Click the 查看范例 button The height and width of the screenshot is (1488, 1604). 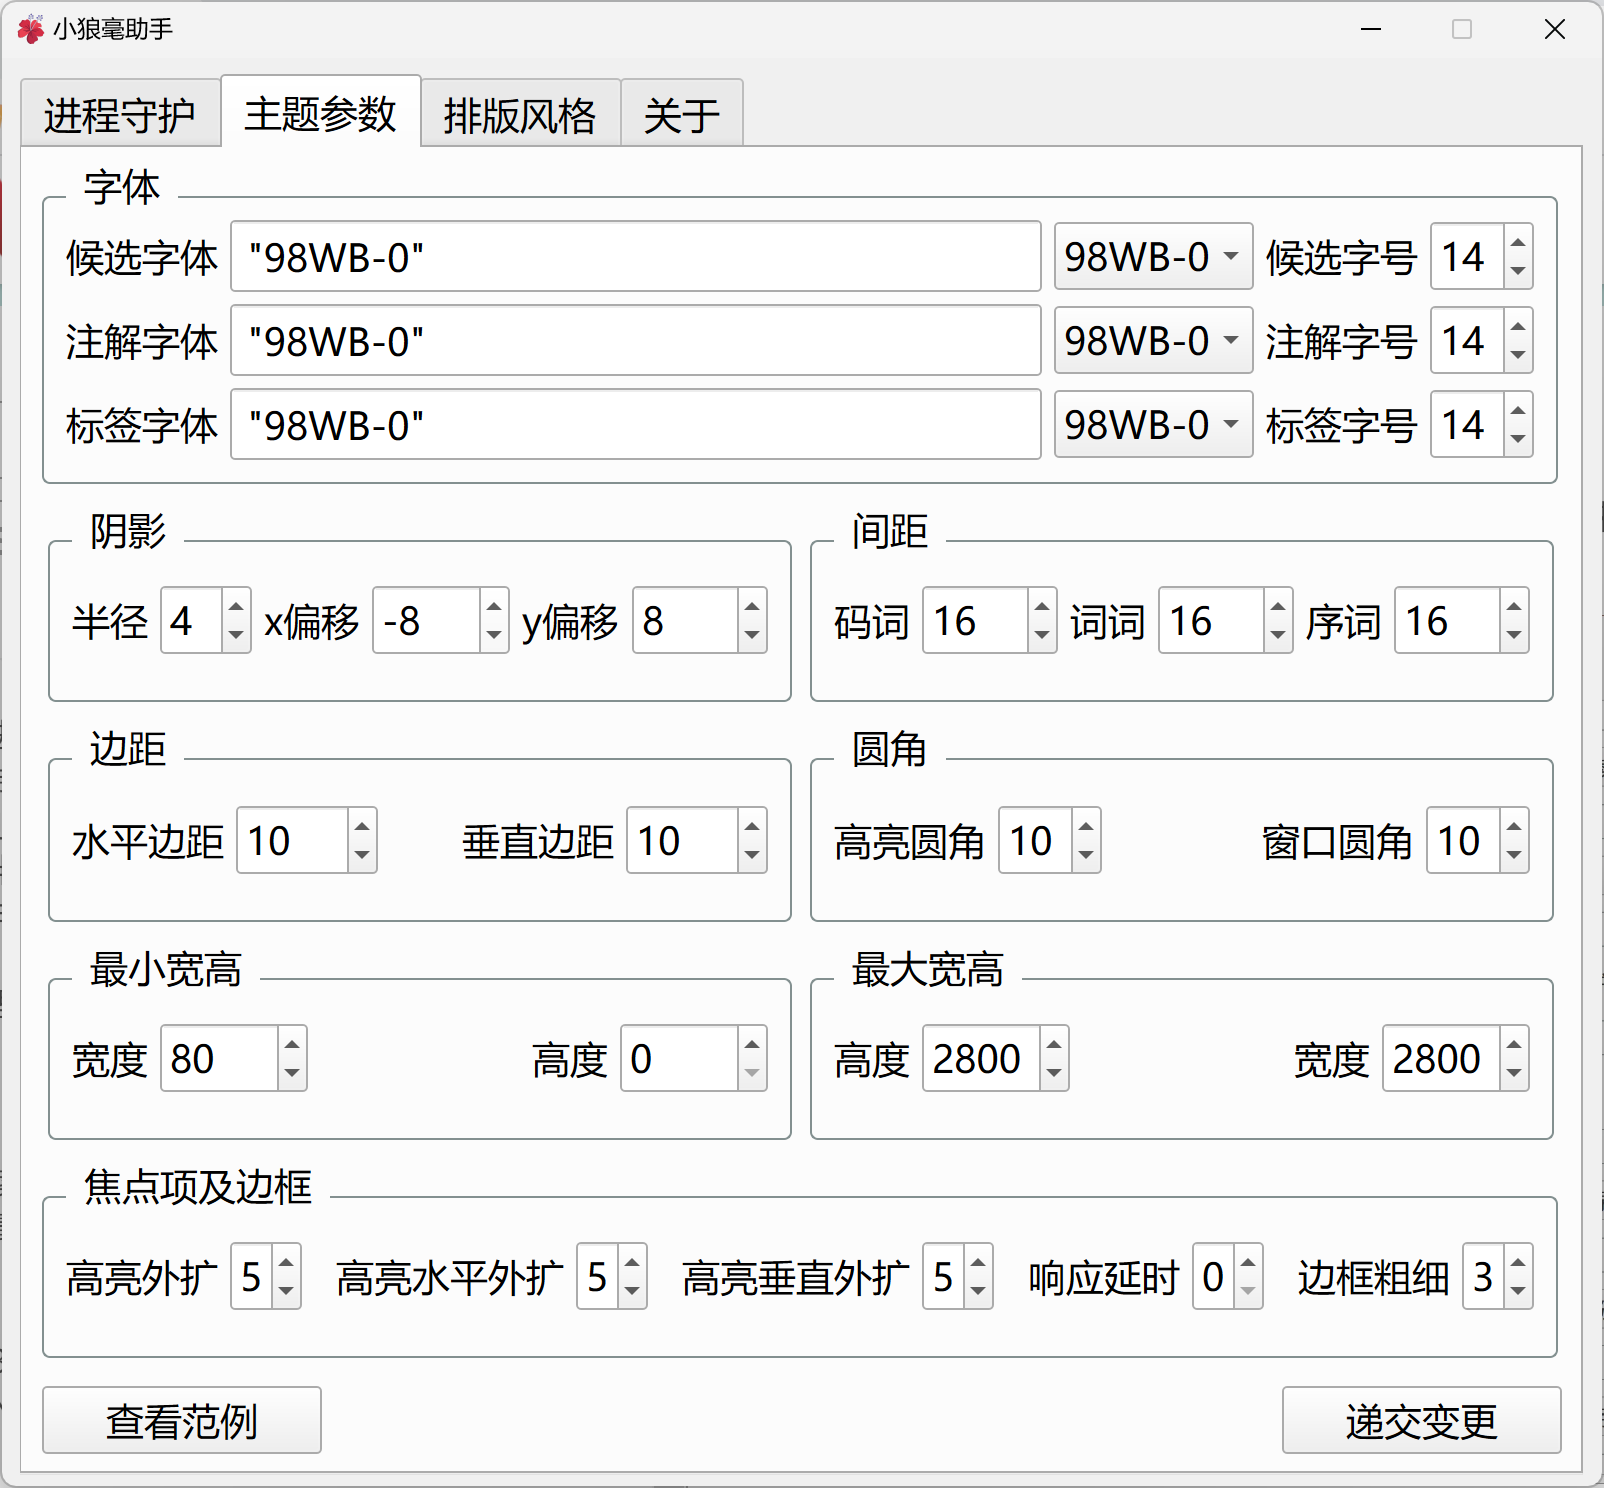[182, 1420]
